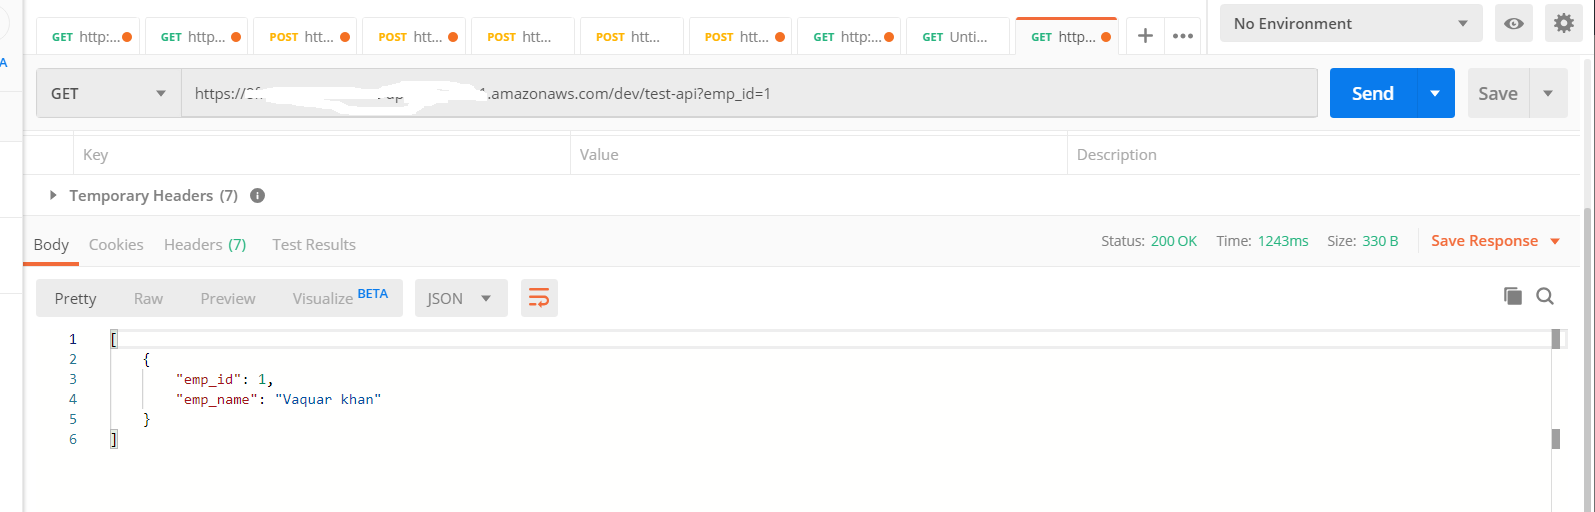Viewport: 1595px width, 512px height.
Task: Click the 200 OK status text
Action: (1174, 241)
